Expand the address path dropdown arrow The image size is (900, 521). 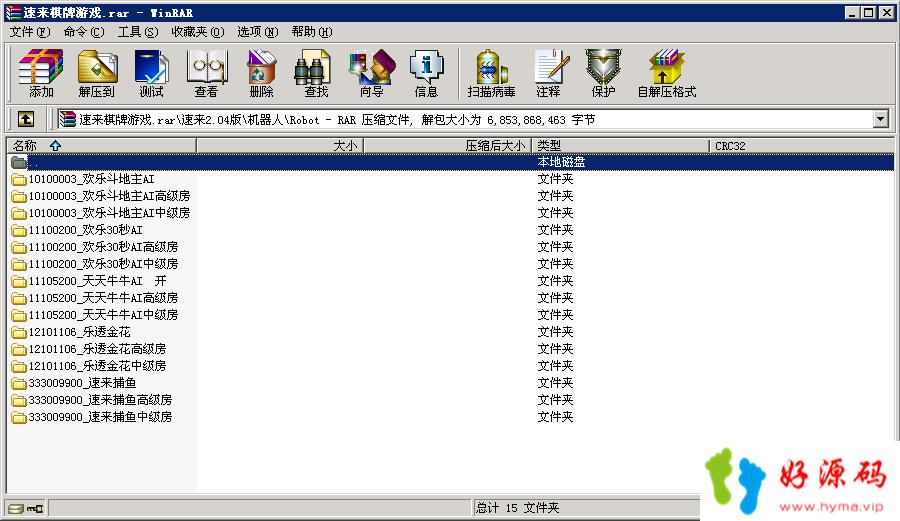[881, 119]
